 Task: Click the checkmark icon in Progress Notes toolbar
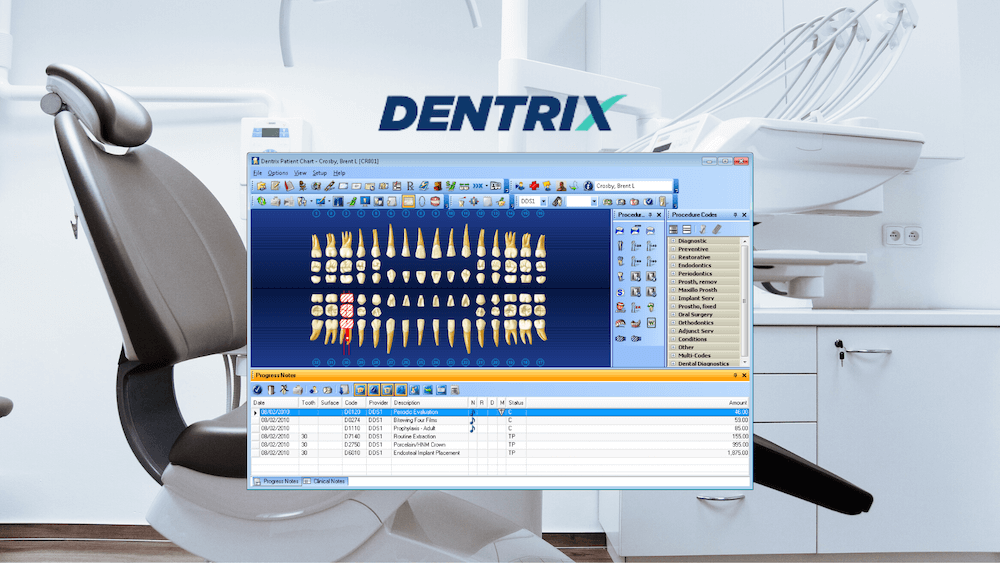click(x=257, y=390)
